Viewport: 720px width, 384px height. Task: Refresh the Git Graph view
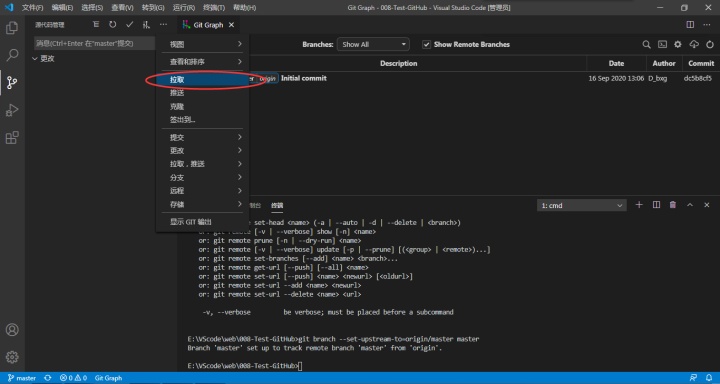coord(710,45)
